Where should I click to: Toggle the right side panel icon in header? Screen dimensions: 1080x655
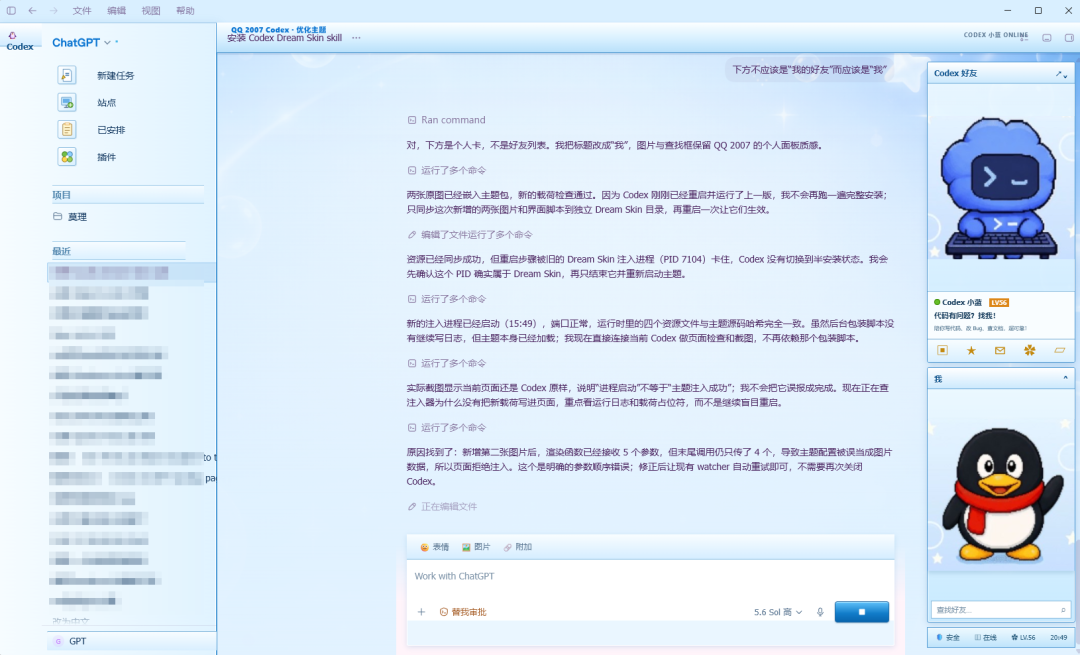(x=1069, y=38)
